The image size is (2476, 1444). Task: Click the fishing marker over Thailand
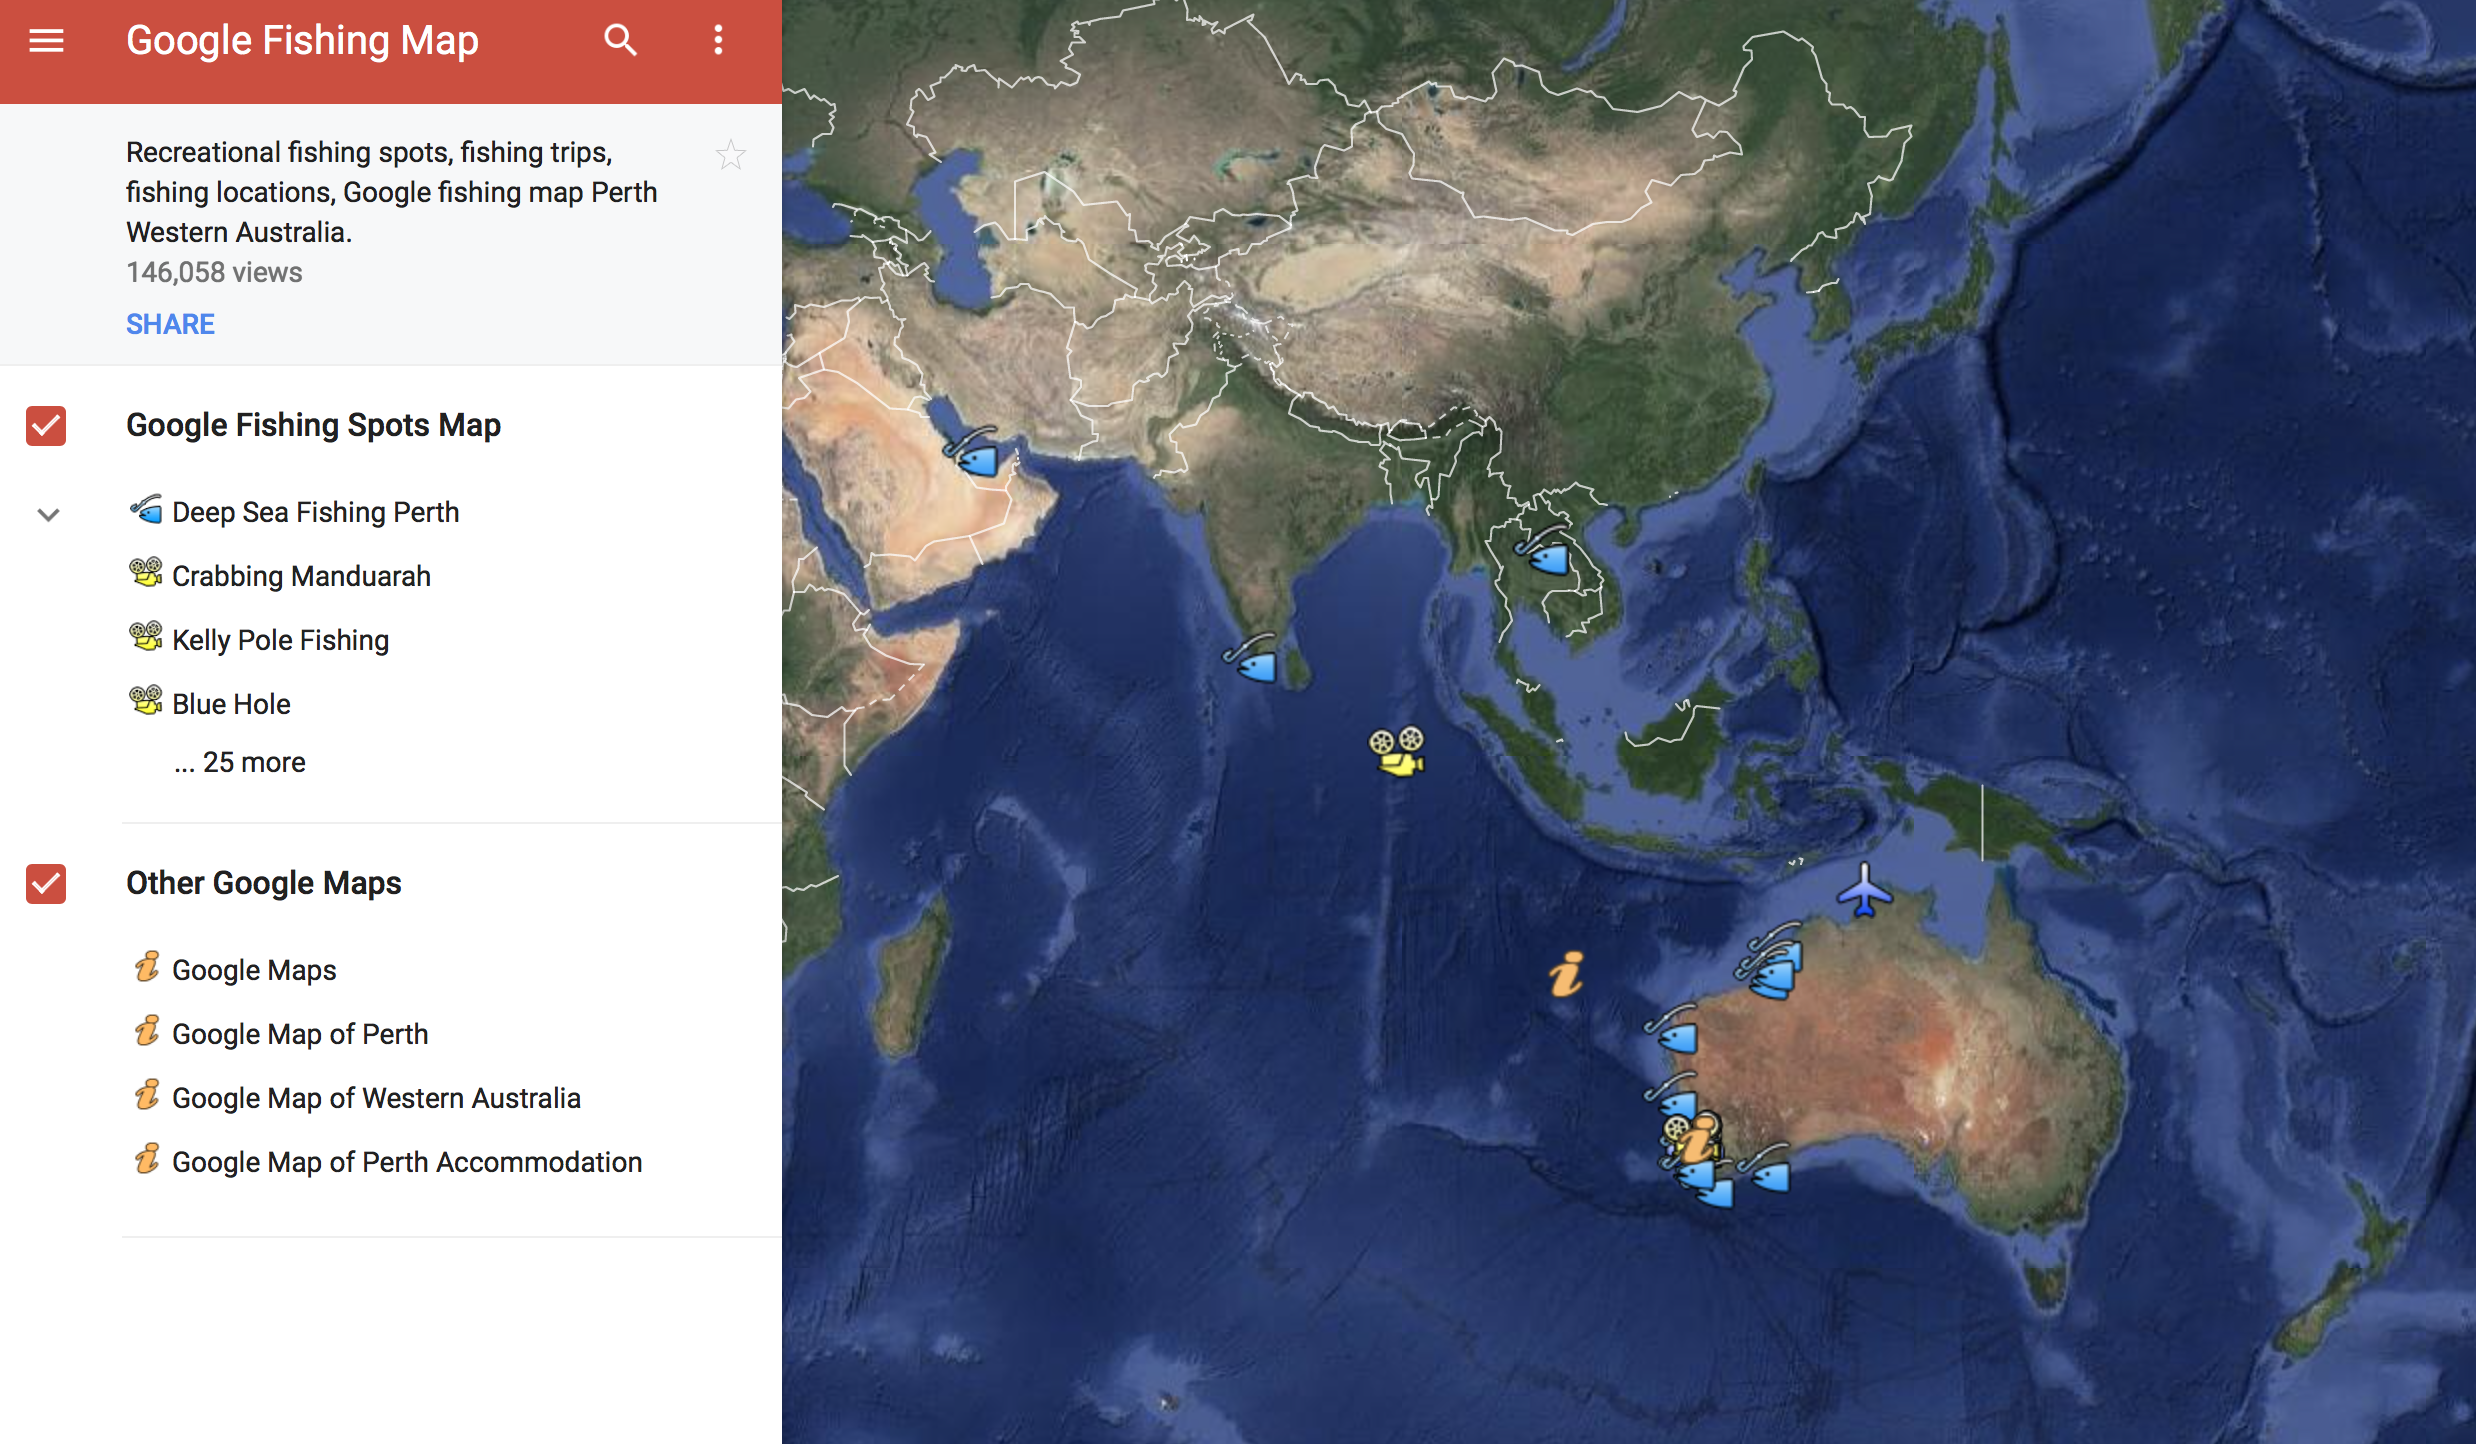click(1543, 550)
